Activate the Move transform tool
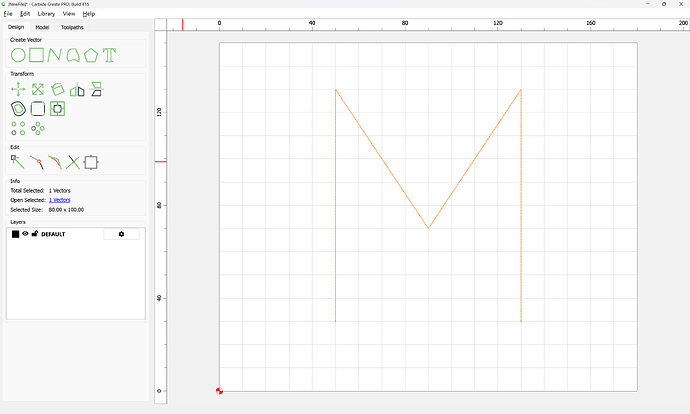Image resolution: width=690 pixels, height=414 pixels. (18, 89)
